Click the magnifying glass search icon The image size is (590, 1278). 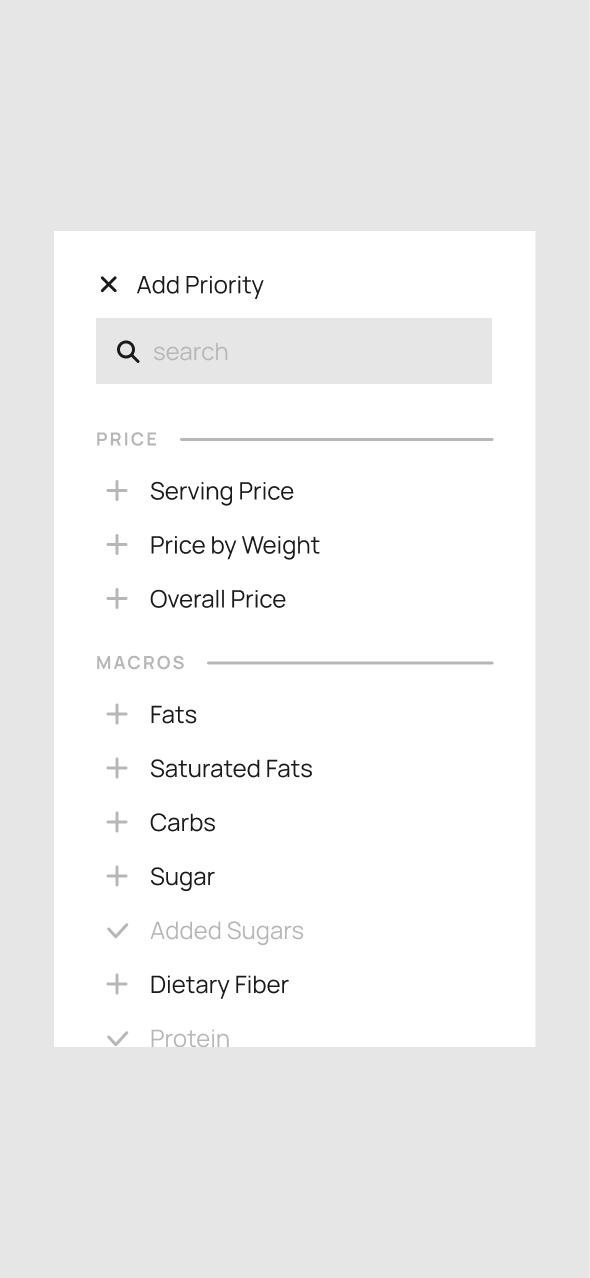(x=128, y=352)
